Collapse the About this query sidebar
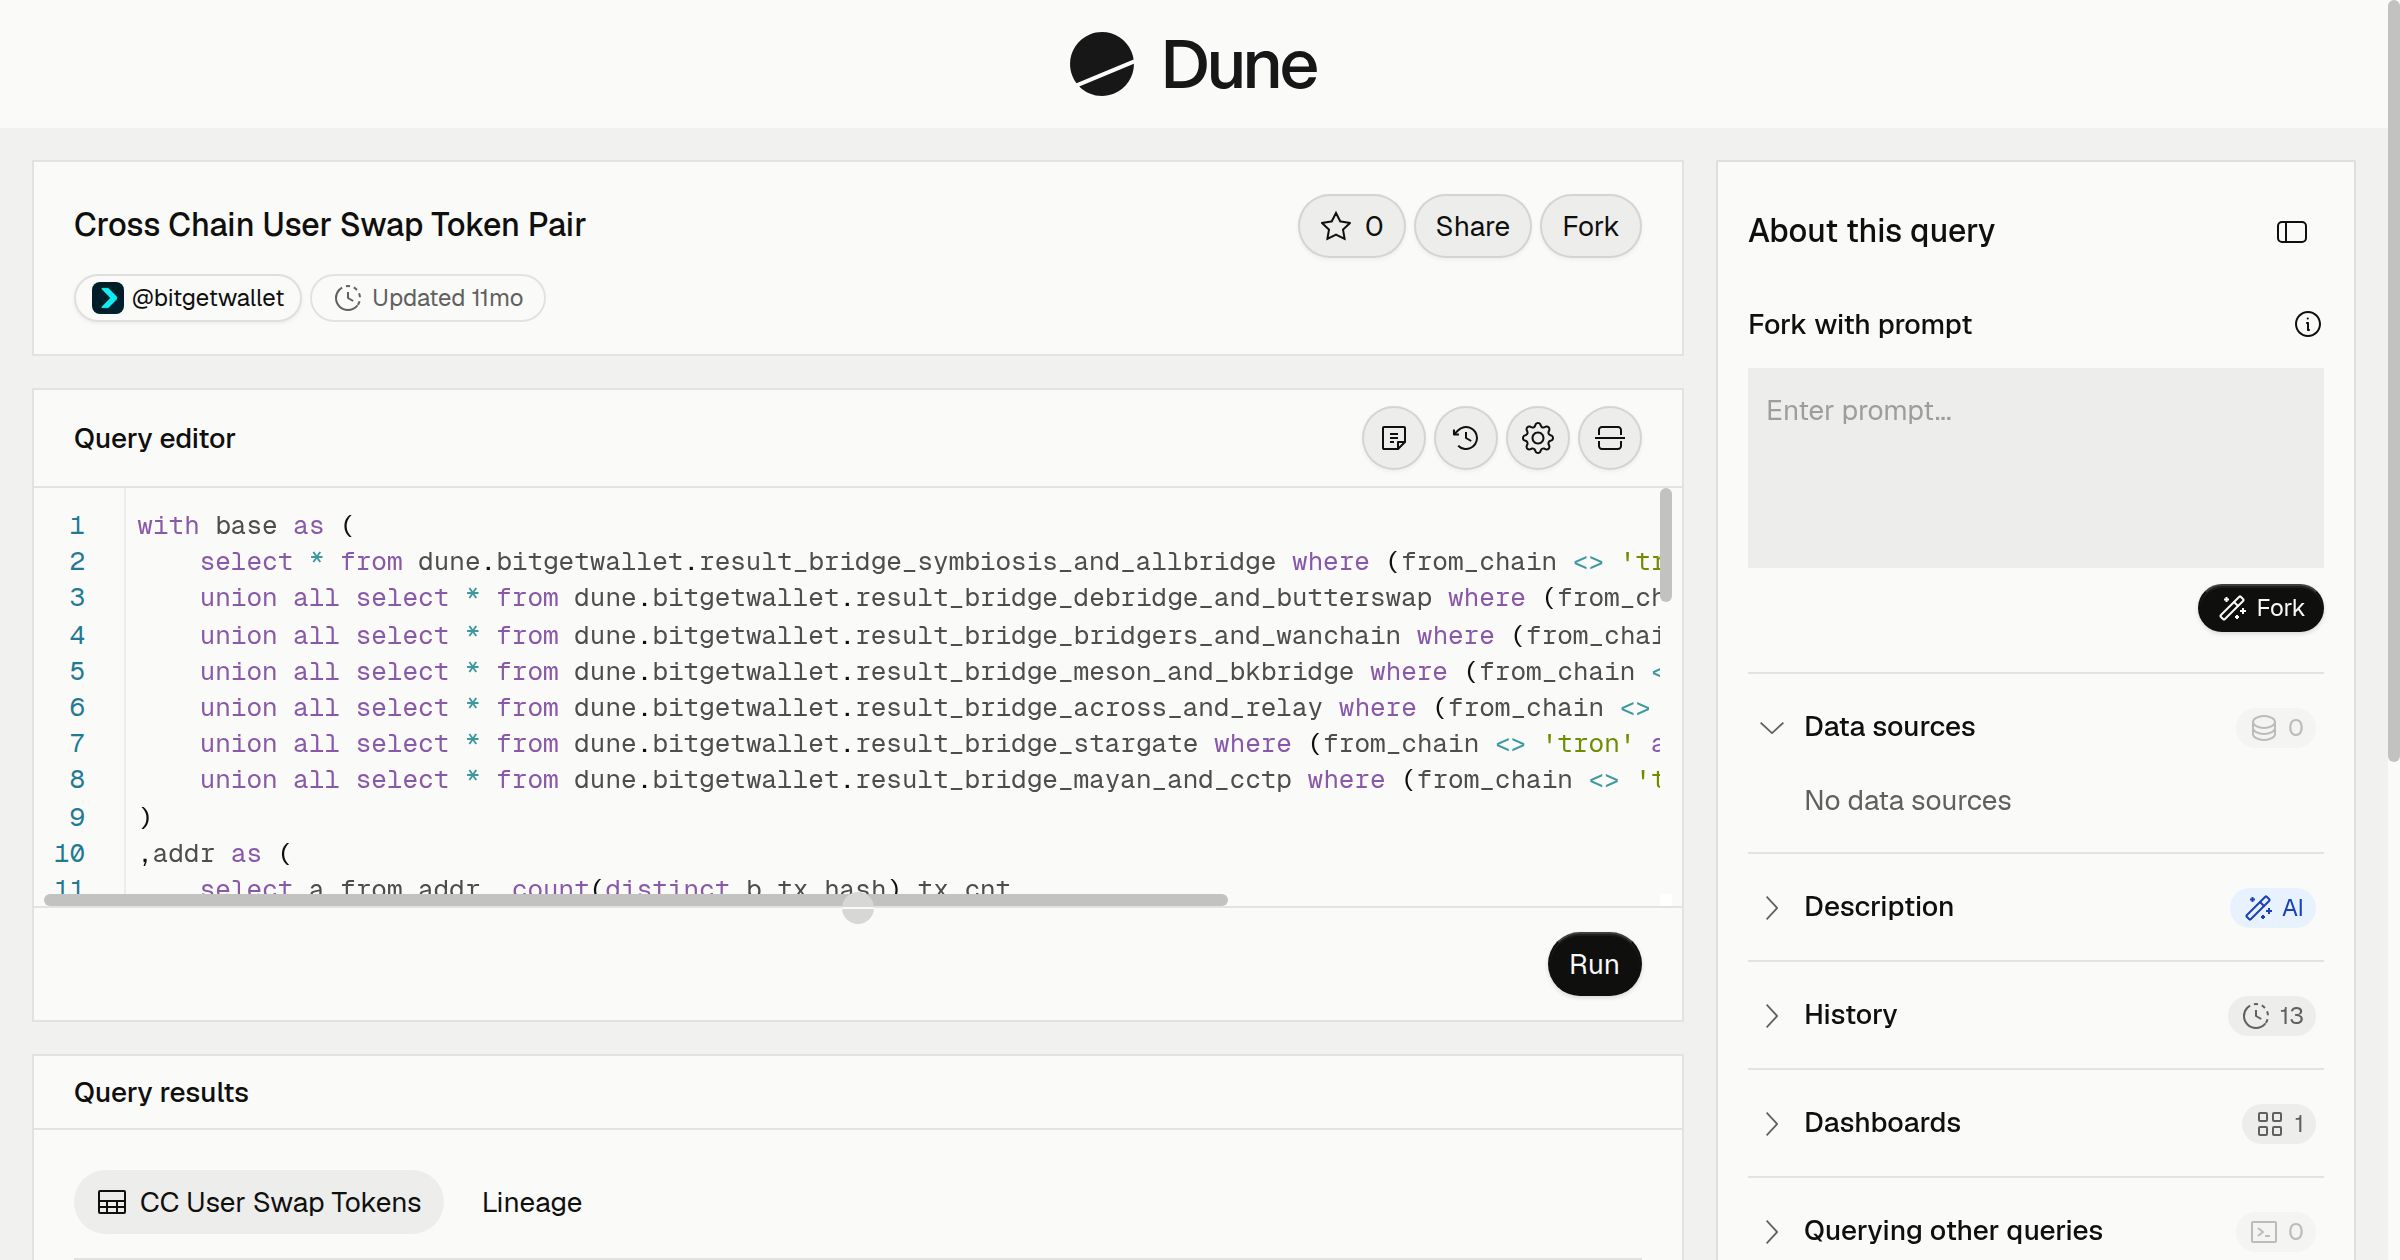 point(2292,232)
